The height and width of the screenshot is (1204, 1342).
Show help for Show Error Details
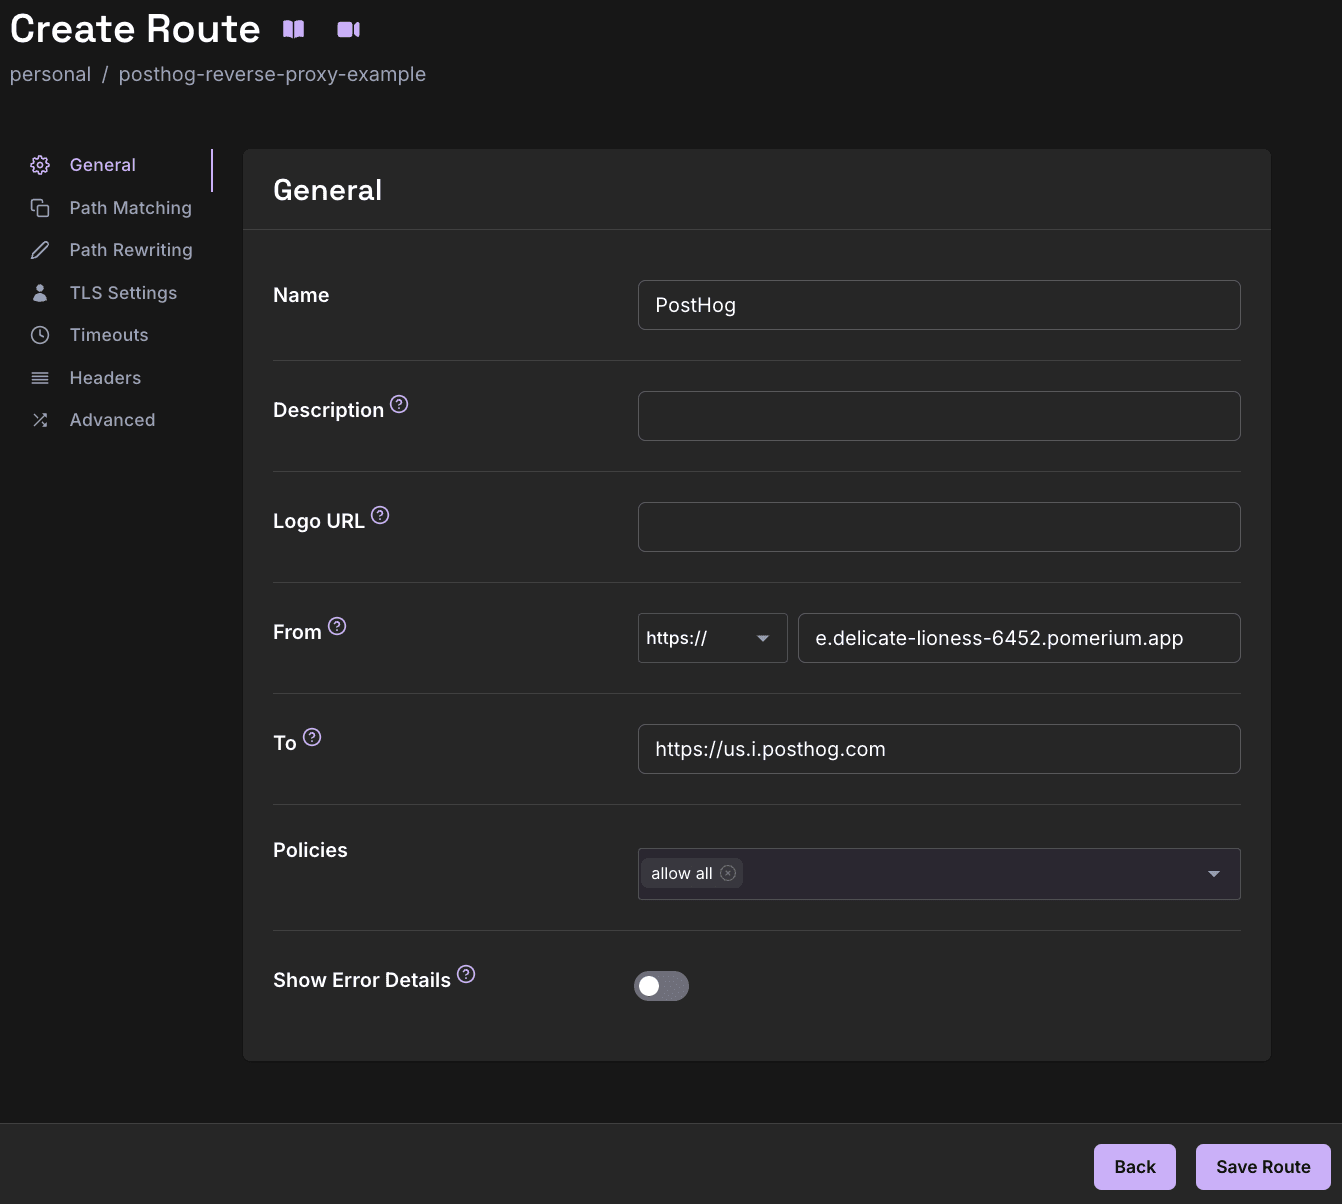pos(466,974)
